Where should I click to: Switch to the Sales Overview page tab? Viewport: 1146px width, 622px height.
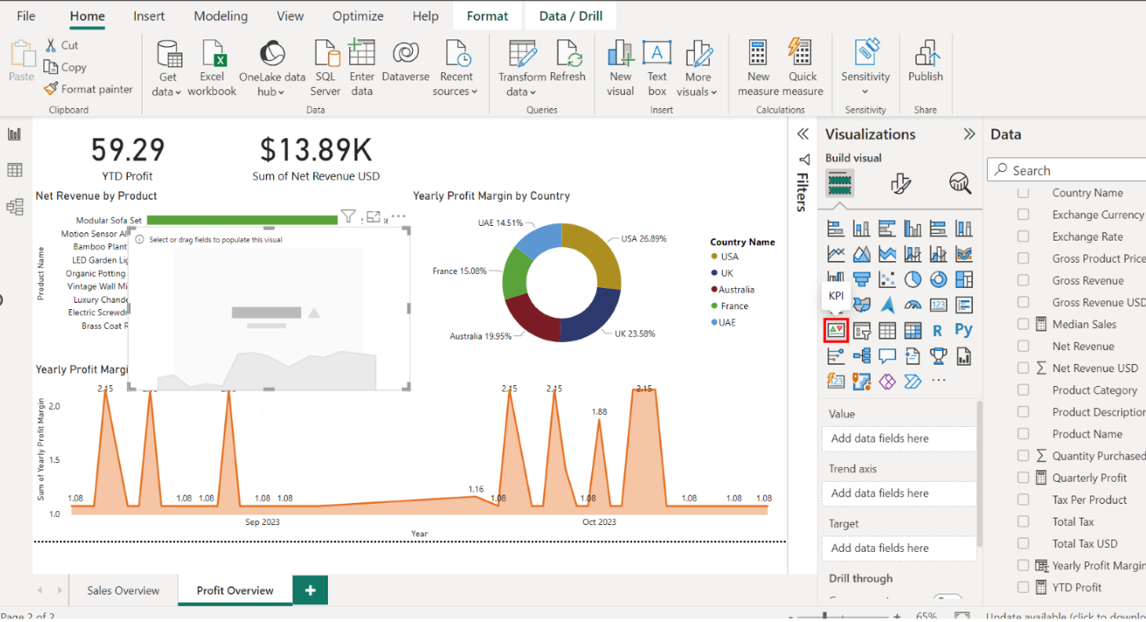tap(123, 591)
